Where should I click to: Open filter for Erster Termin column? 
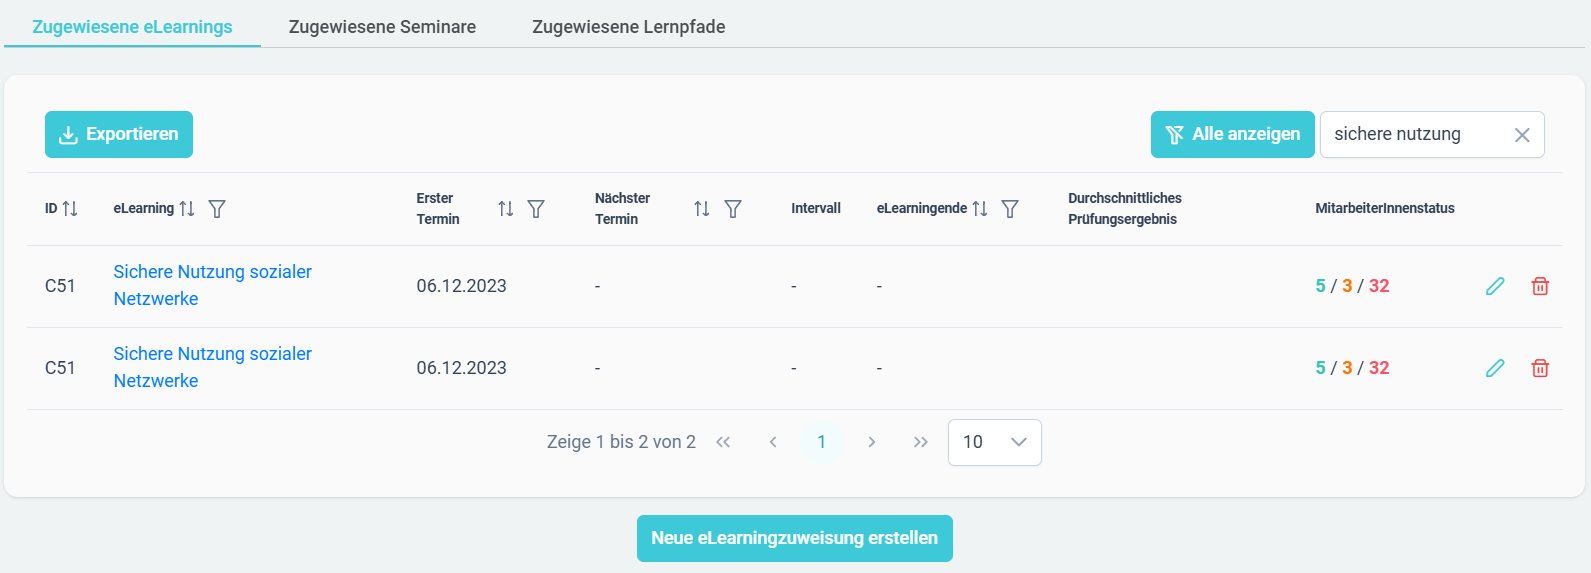536,208
